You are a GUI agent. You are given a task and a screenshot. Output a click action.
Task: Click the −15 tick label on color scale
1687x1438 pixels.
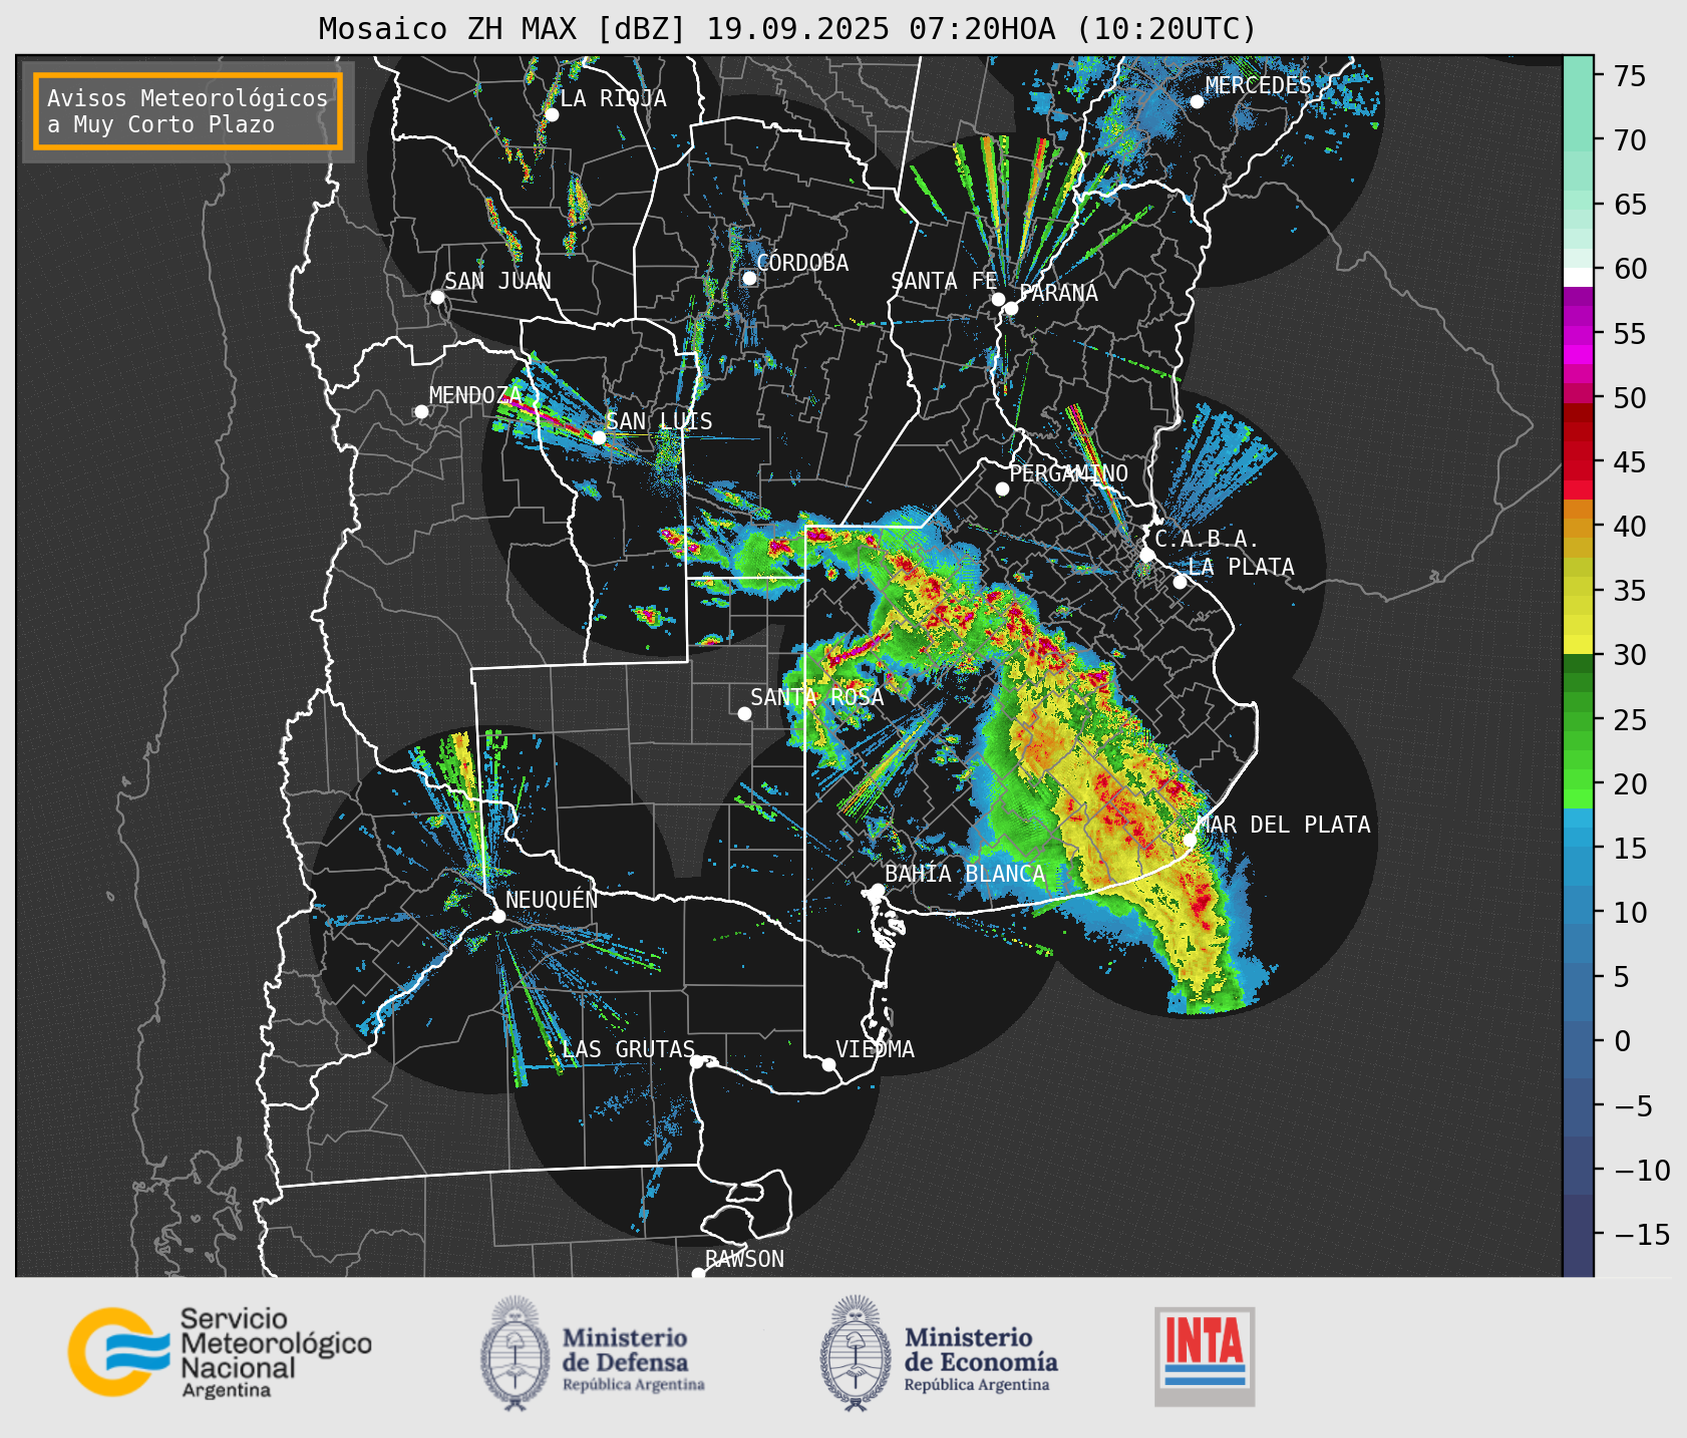click(x=1641, y=1234)
